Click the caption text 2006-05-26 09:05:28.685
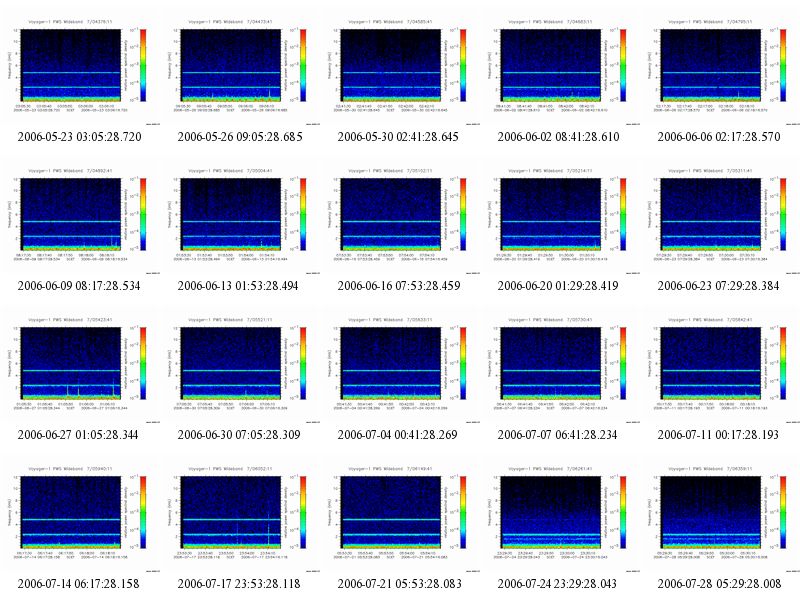This screenshot has width=800, height=596. 240,137
